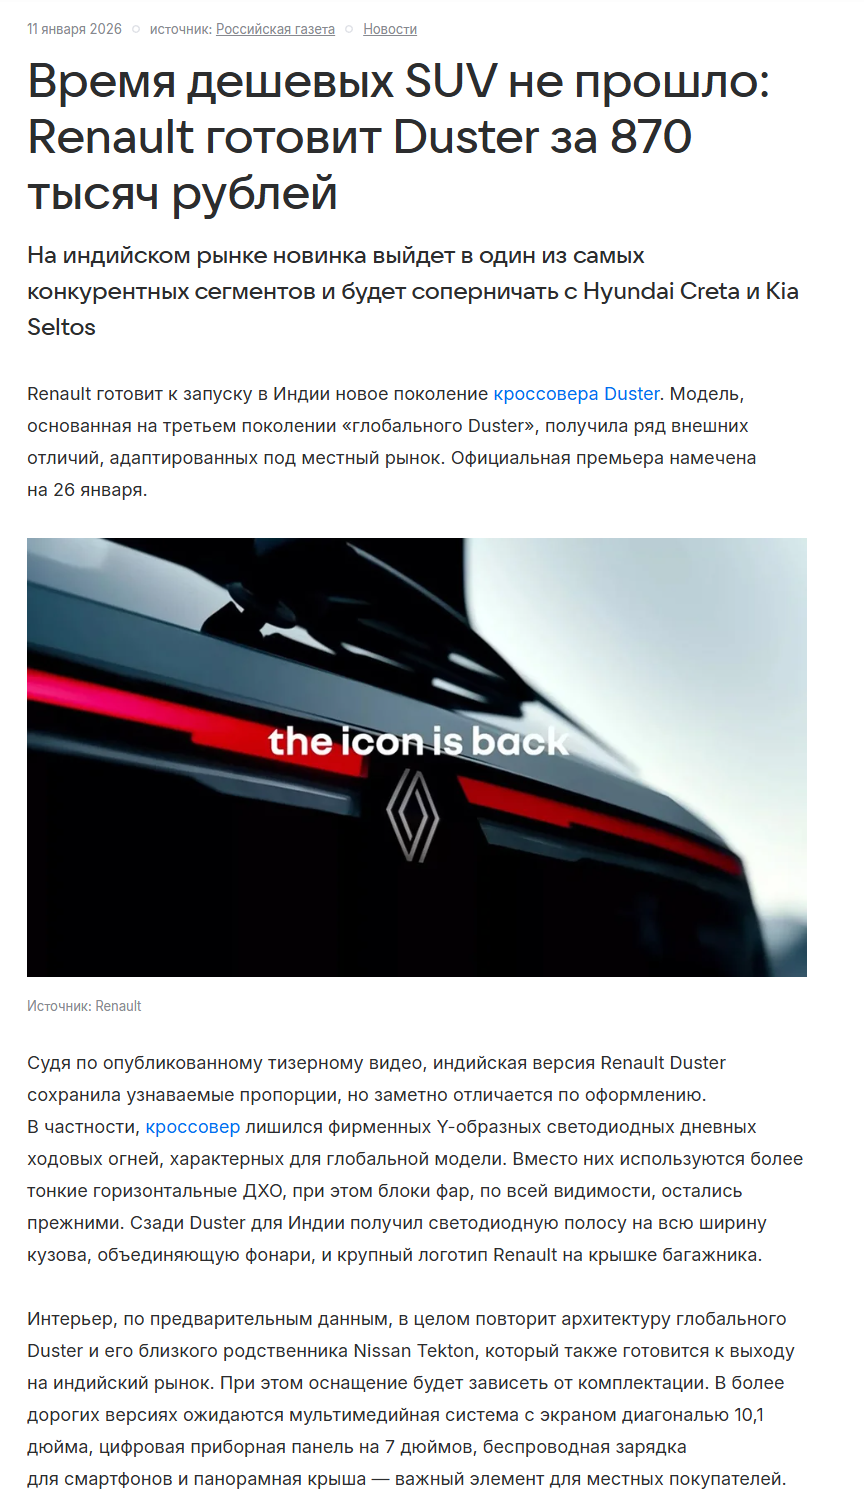The image size is (864, 1501).
Task: Click the date '11 января 2026'
Action: tap(74, 29)
